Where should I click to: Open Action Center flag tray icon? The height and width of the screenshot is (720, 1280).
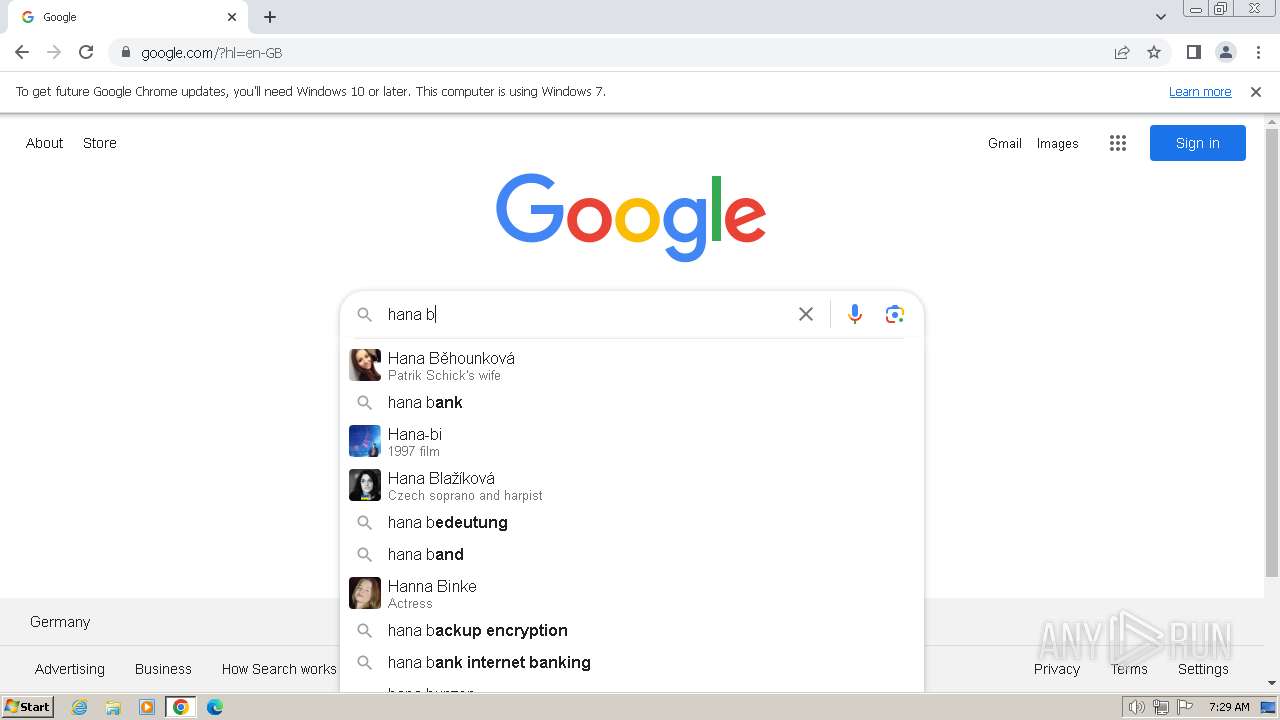pos(1185,707)
